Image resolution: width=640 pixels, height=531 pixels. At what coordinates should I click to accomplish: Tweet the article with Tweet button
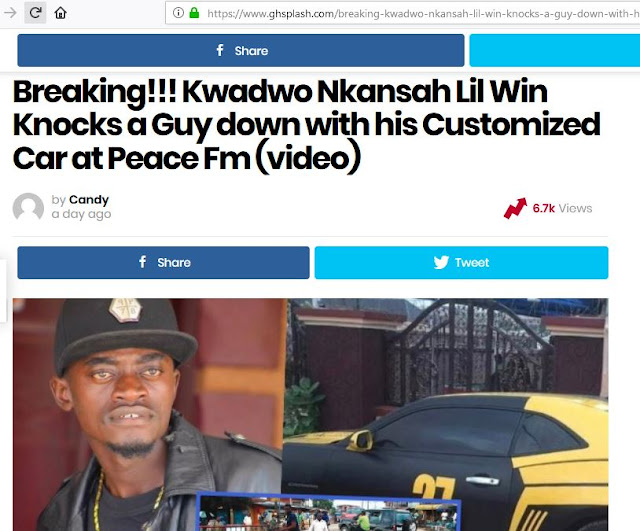(x=461, y=262)
